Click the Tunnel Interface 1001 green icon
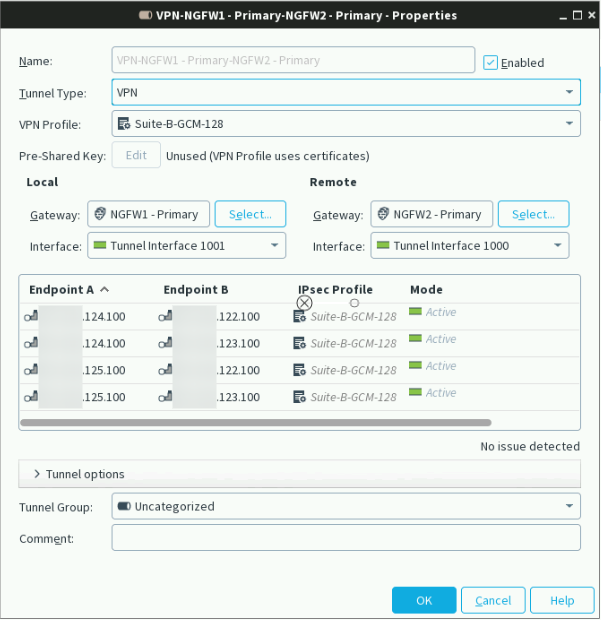Viewport: 601px width, 620px height. click(100, 245)
